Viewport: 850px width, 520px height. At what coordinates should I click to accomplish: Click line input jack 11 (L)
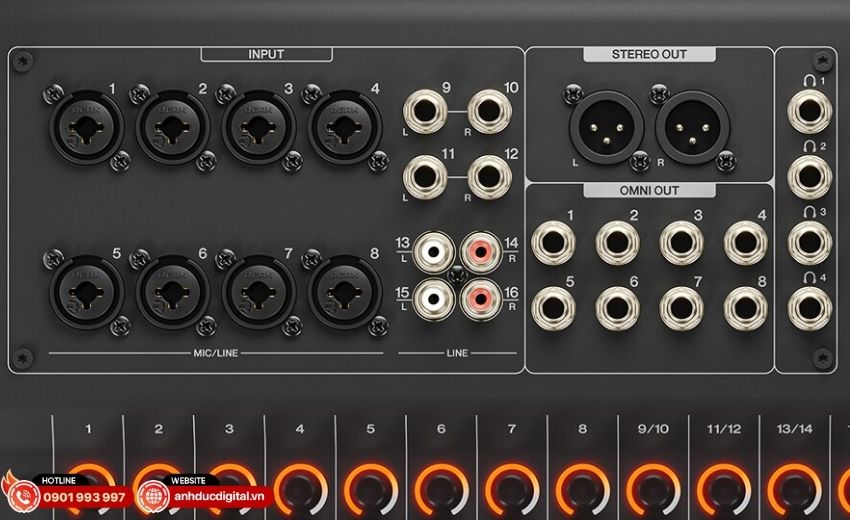[x=426, y=177]
